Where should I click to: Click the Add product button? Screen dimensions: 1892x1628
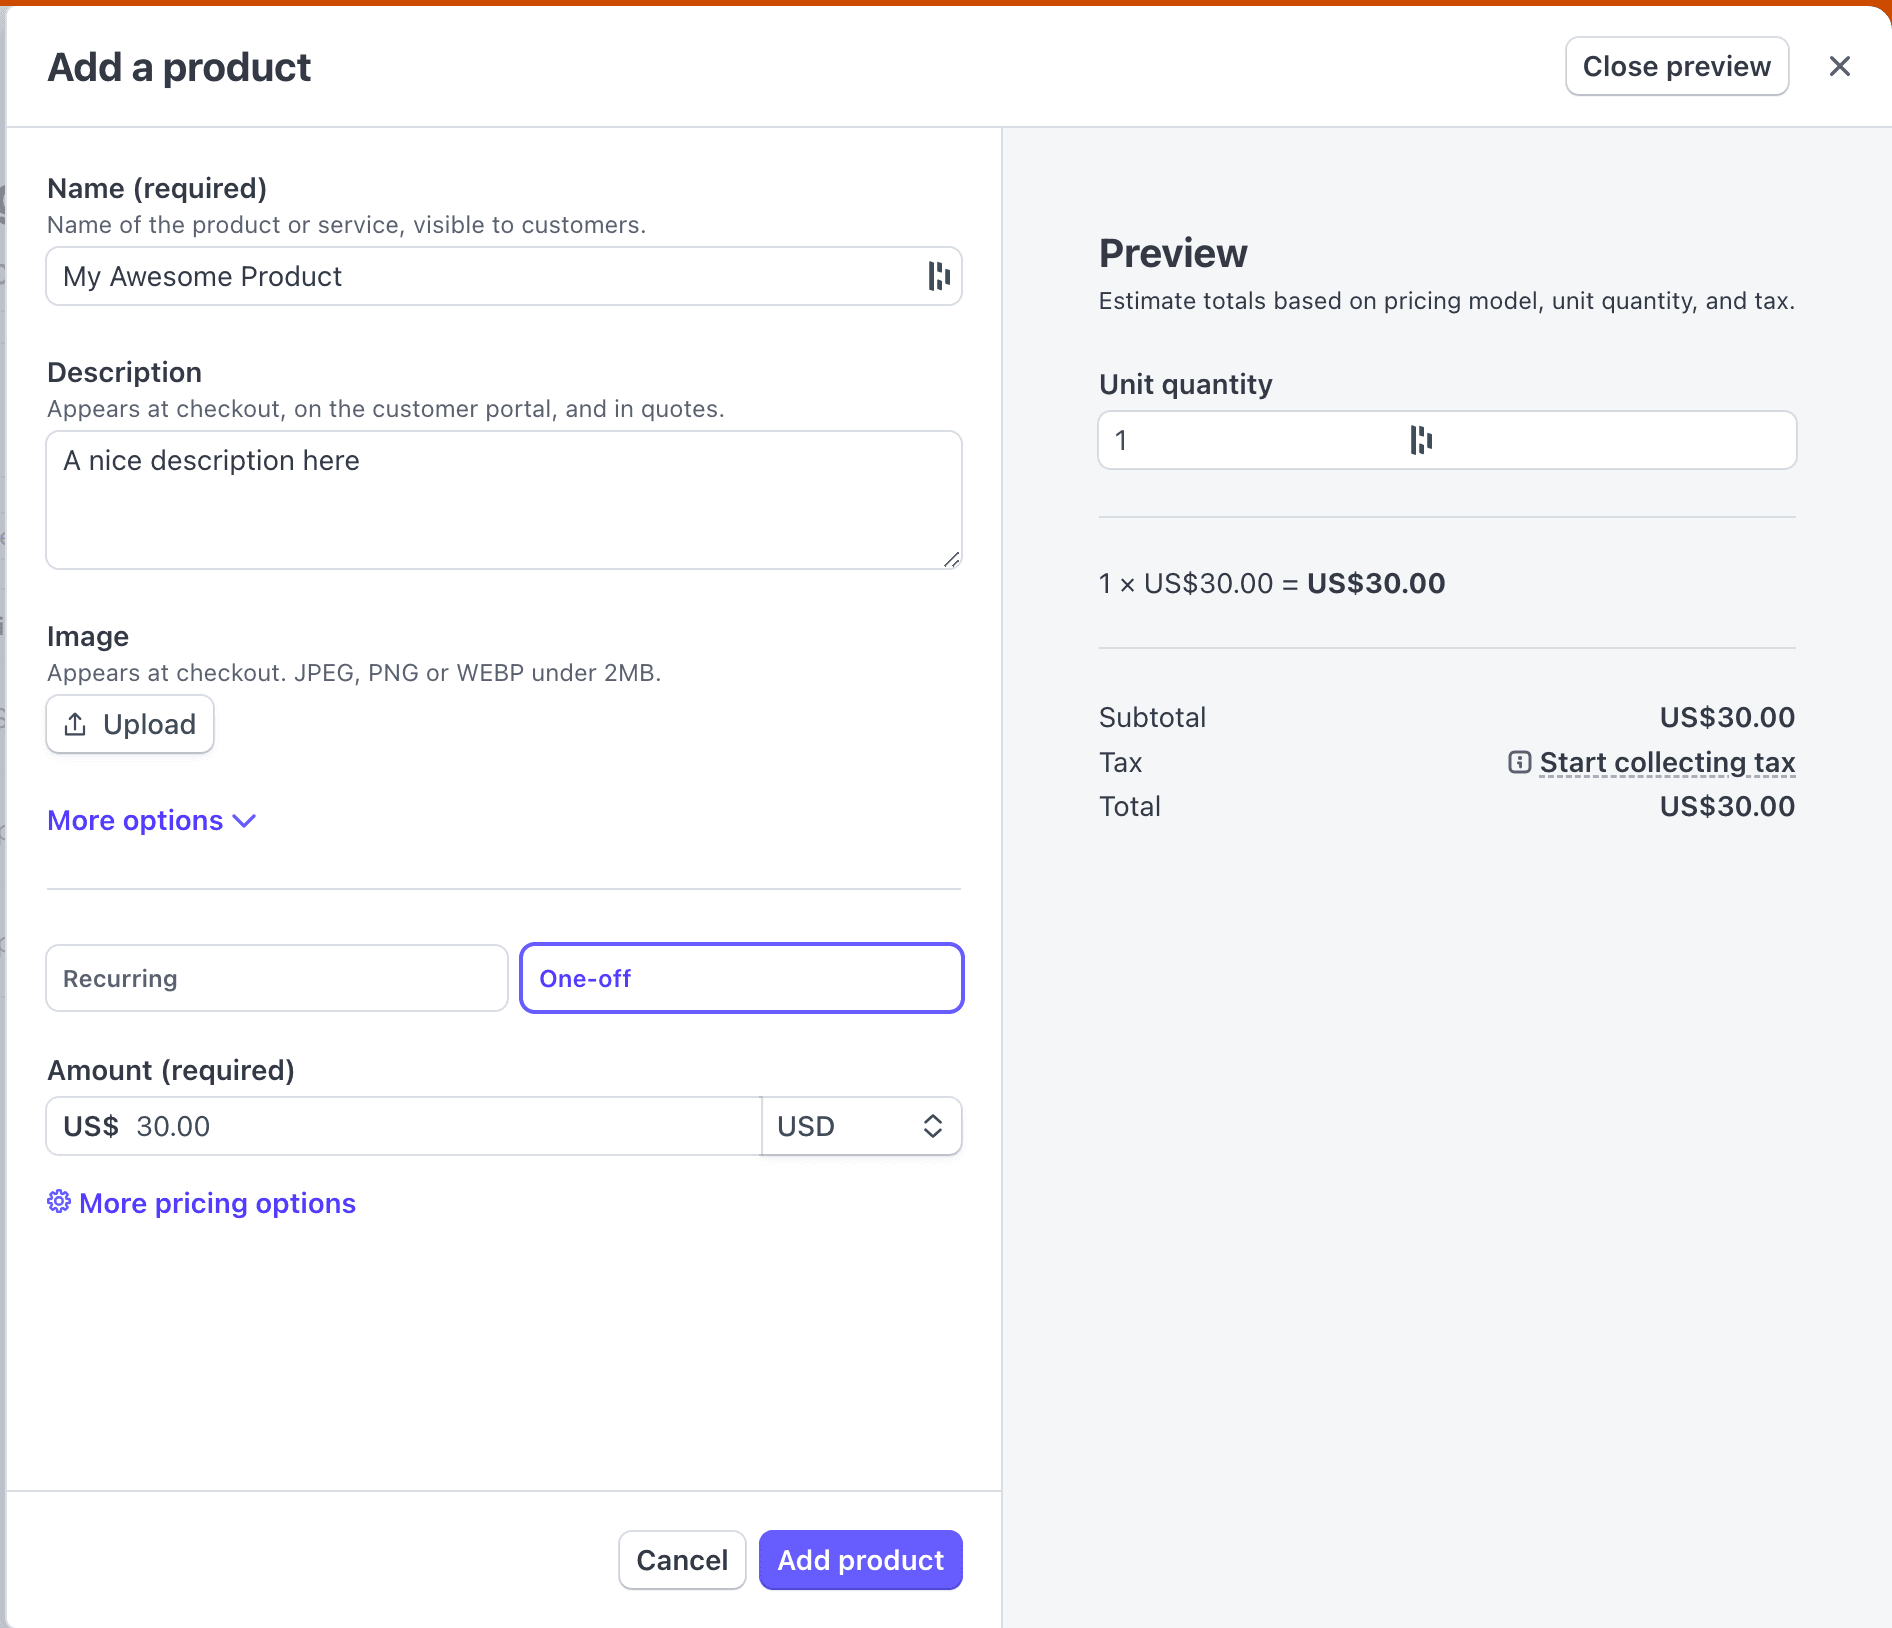pyautogui.click(x=860, y=1560)
